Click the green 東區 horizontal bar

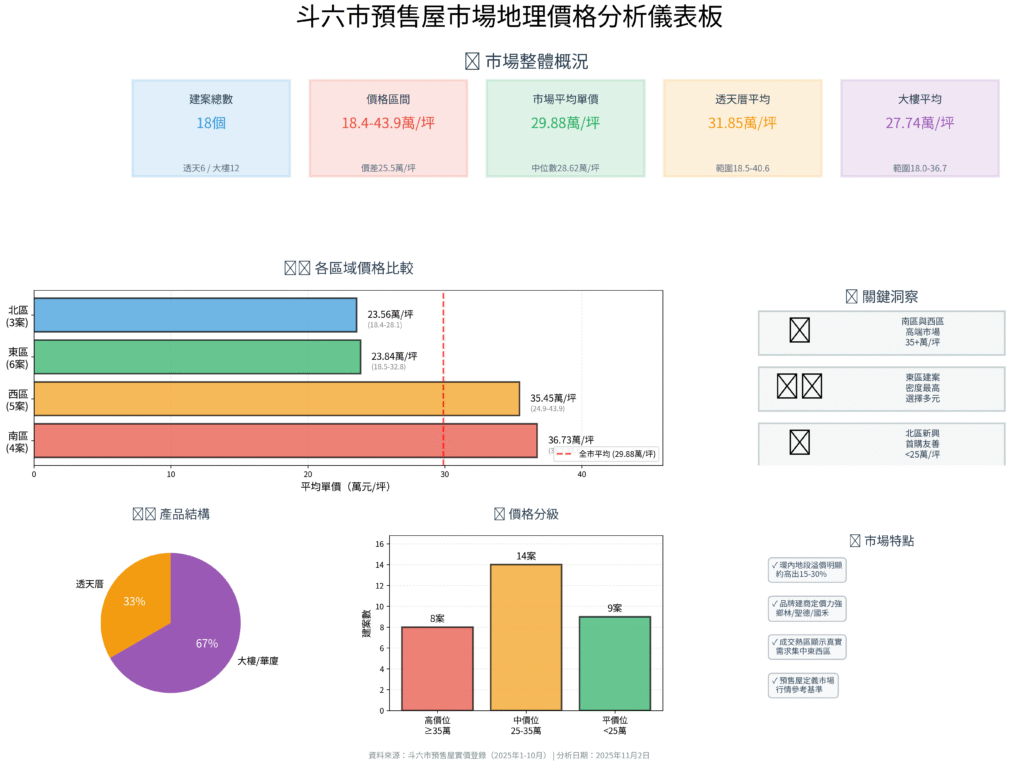point(197,357)
